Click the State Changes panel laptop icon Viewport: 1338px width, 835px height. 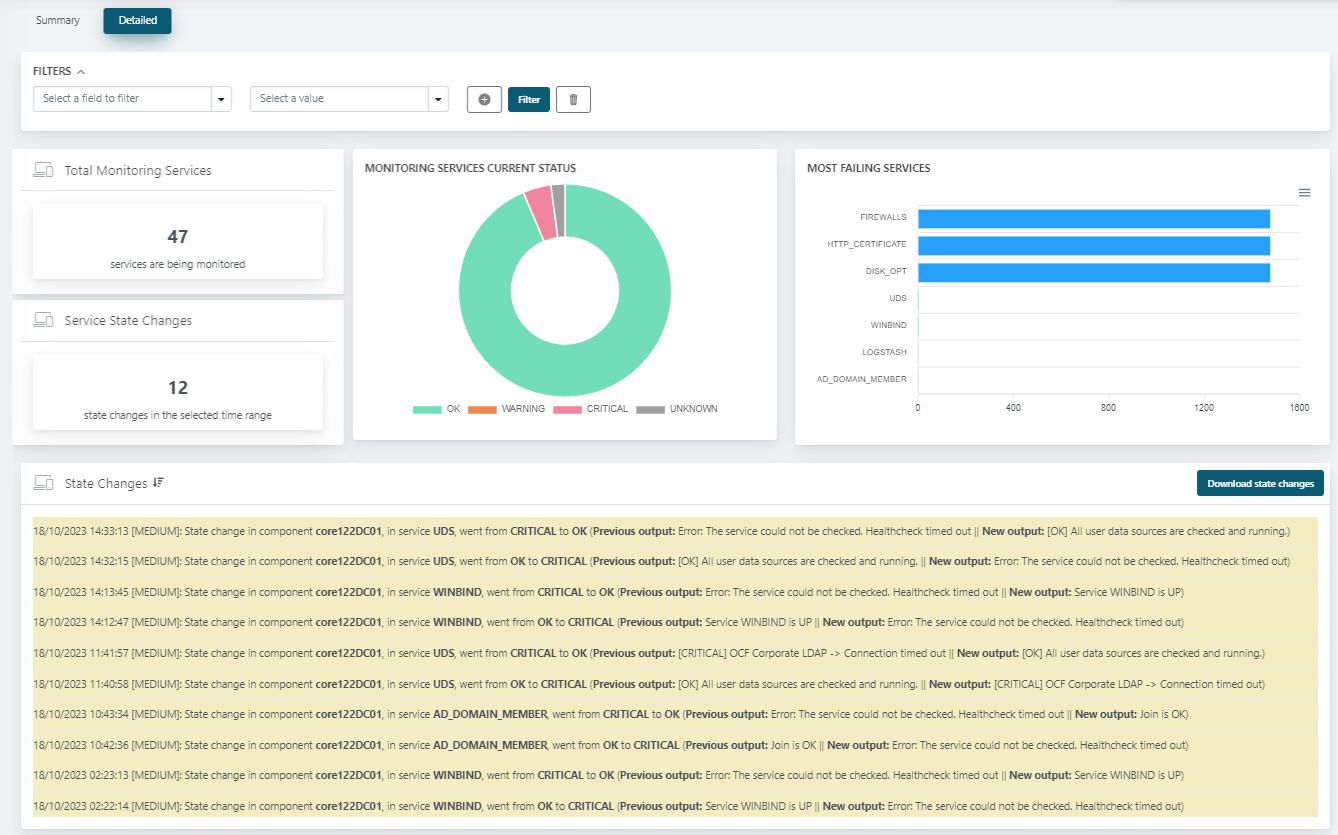tap(43, 483)
